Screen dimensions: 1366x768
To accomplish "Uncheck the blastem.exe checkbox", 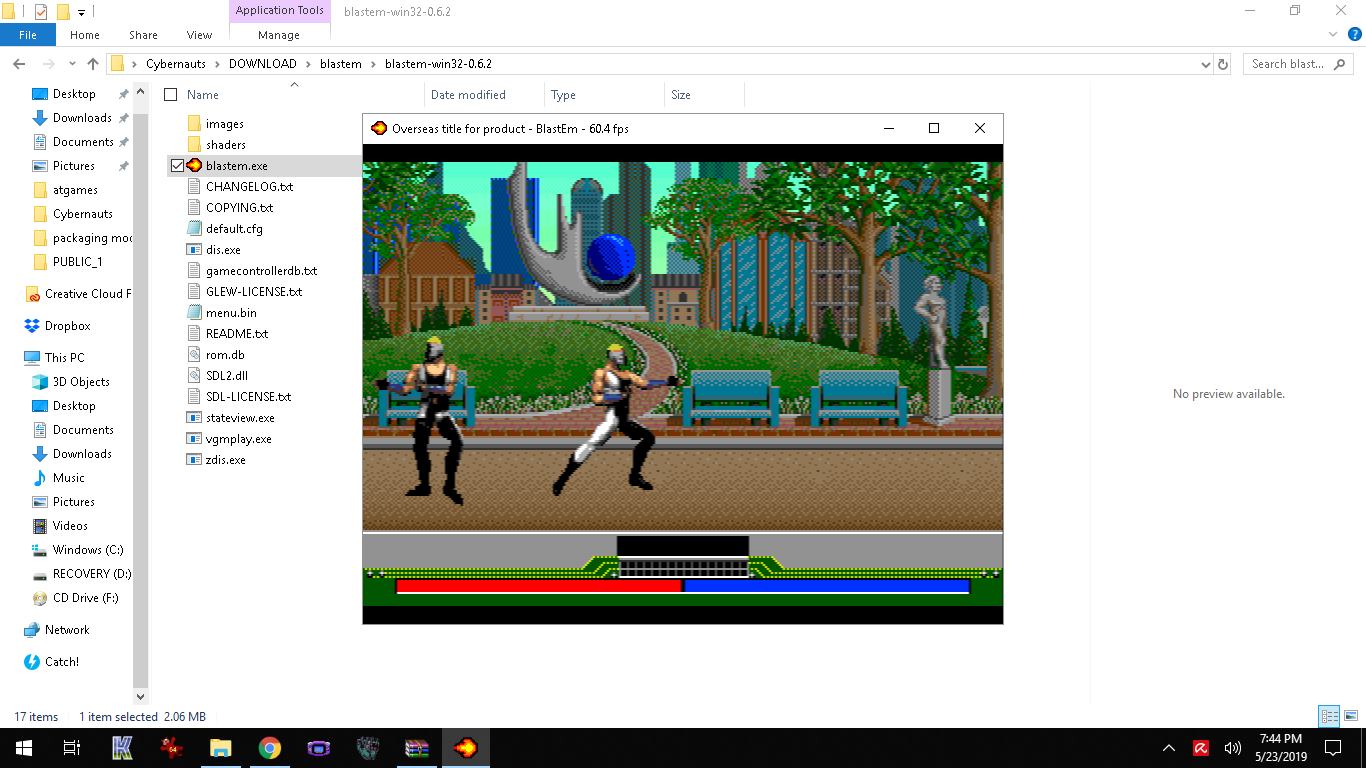I will tap(177, 166).
